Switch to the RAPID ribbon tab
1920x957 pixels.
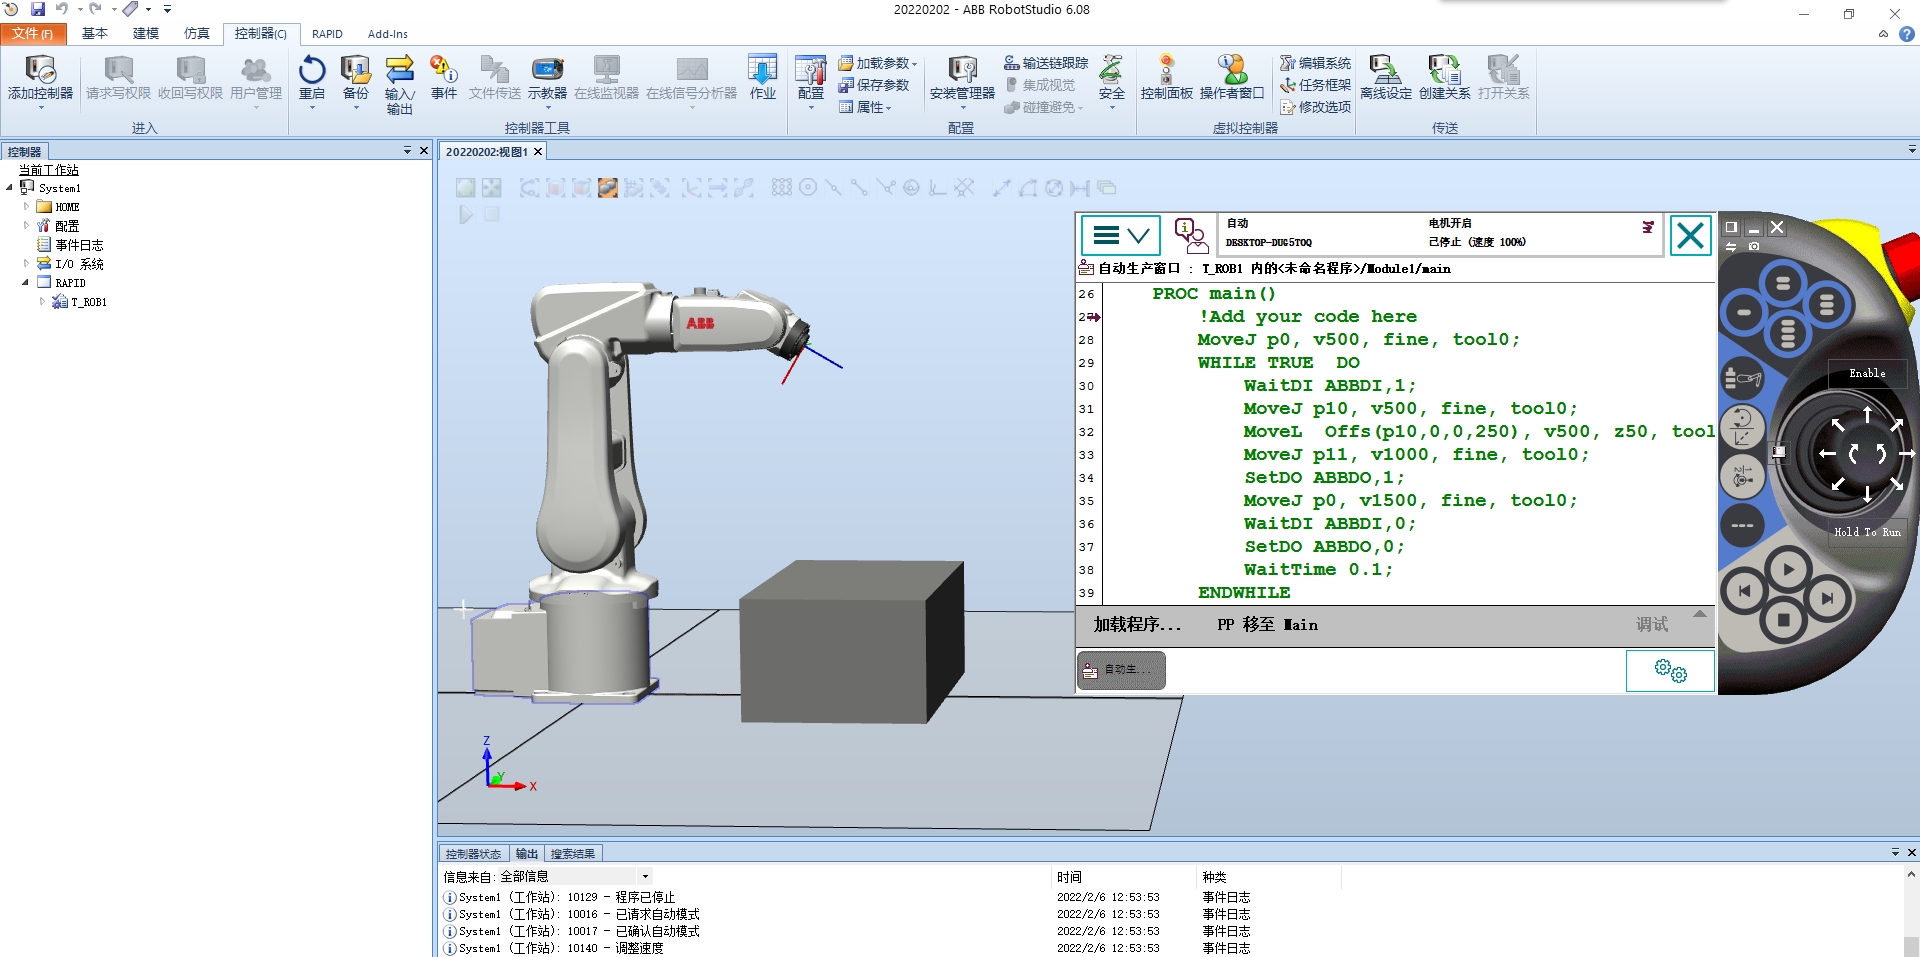click(x=327, y=33)
